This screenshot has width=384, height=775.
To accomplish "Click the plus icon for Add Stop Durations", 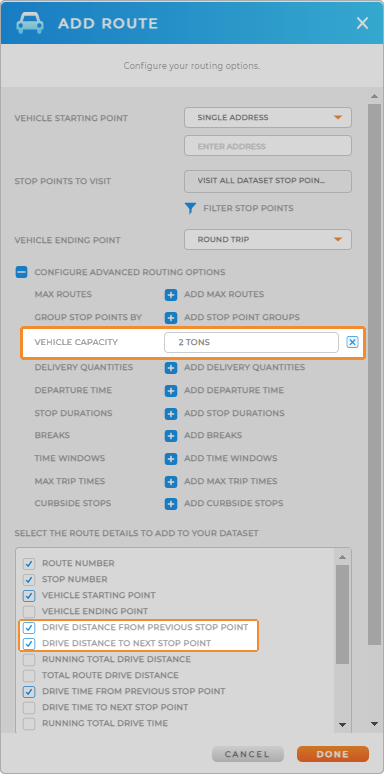I will pos(171,414).
